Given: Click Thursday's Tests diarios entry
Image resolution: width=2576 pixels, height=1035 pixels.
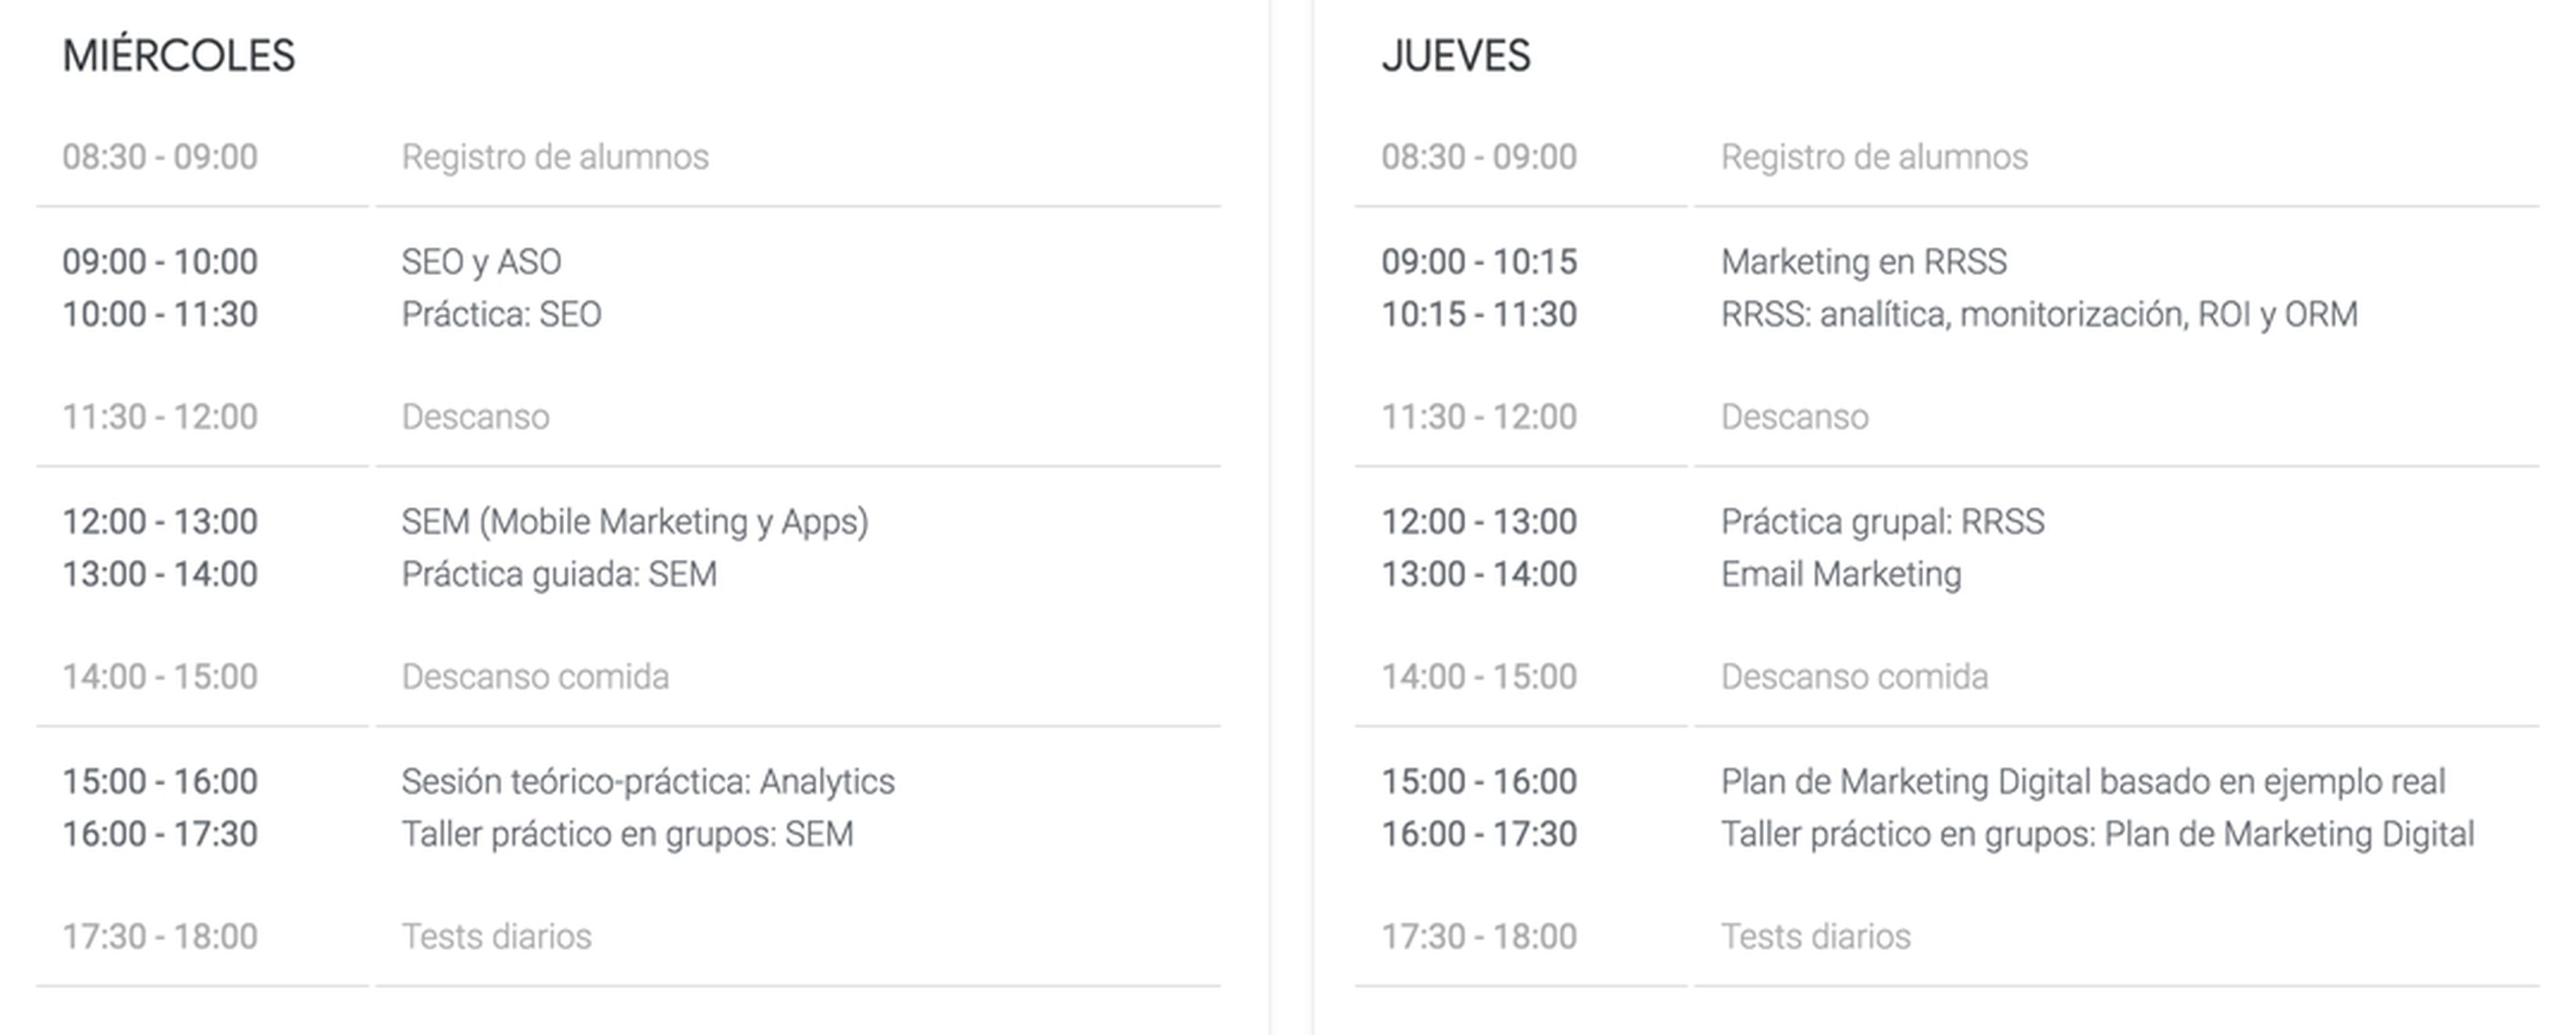Looking at the screenshot, I should tap(1815, 937).
